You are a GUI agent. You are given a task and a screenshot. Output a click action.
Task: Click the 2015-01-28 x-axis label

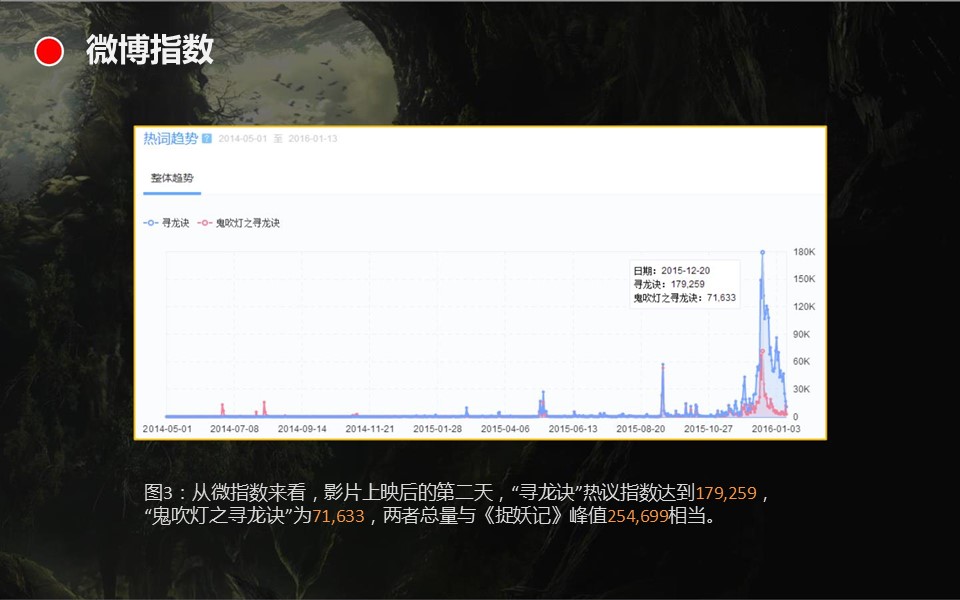pyautogui.click(x=437, y=429)
